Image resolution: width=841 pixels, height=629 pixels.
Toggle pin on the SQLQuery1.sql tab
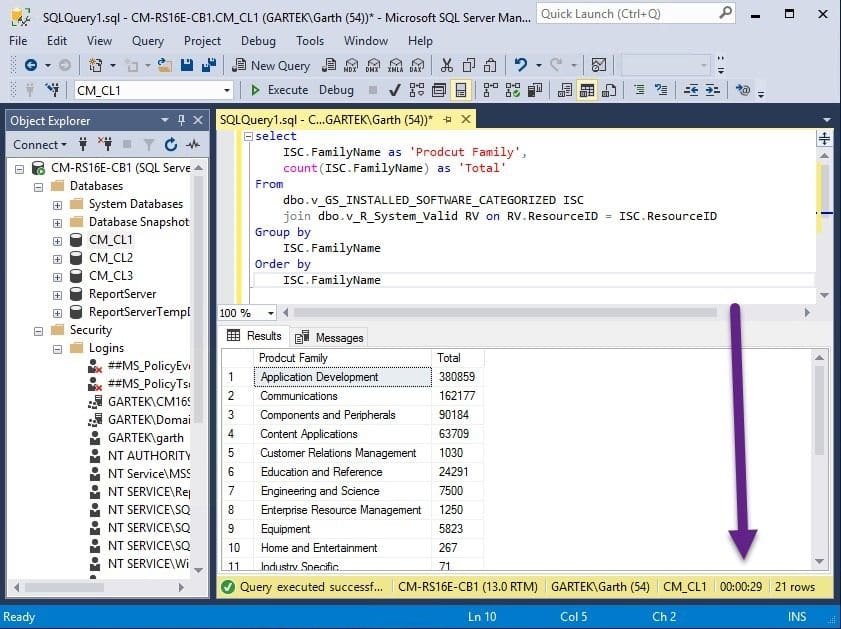(447, 120)
